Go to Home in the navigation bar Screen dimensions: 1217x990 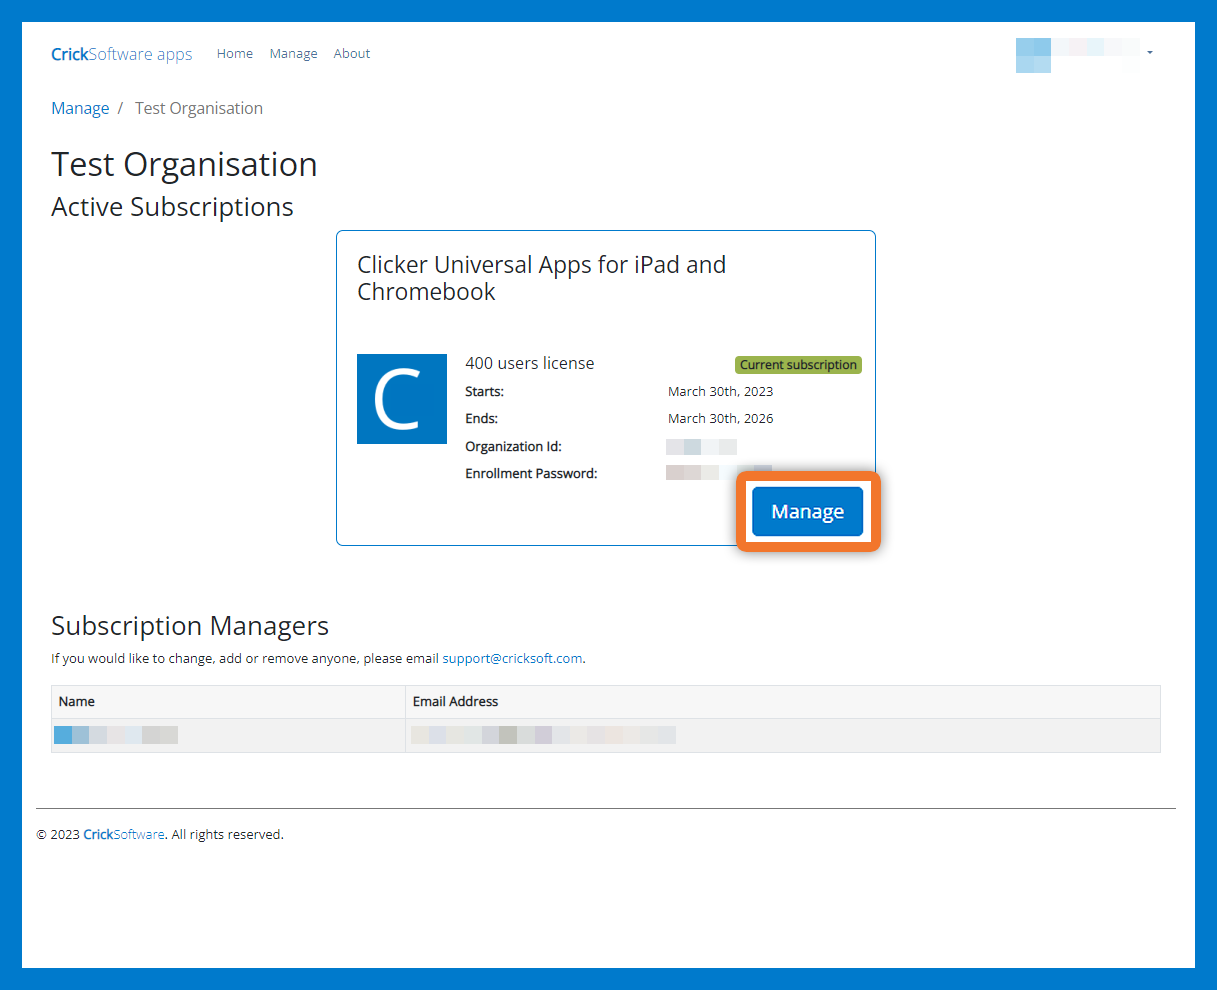(234, 54)
